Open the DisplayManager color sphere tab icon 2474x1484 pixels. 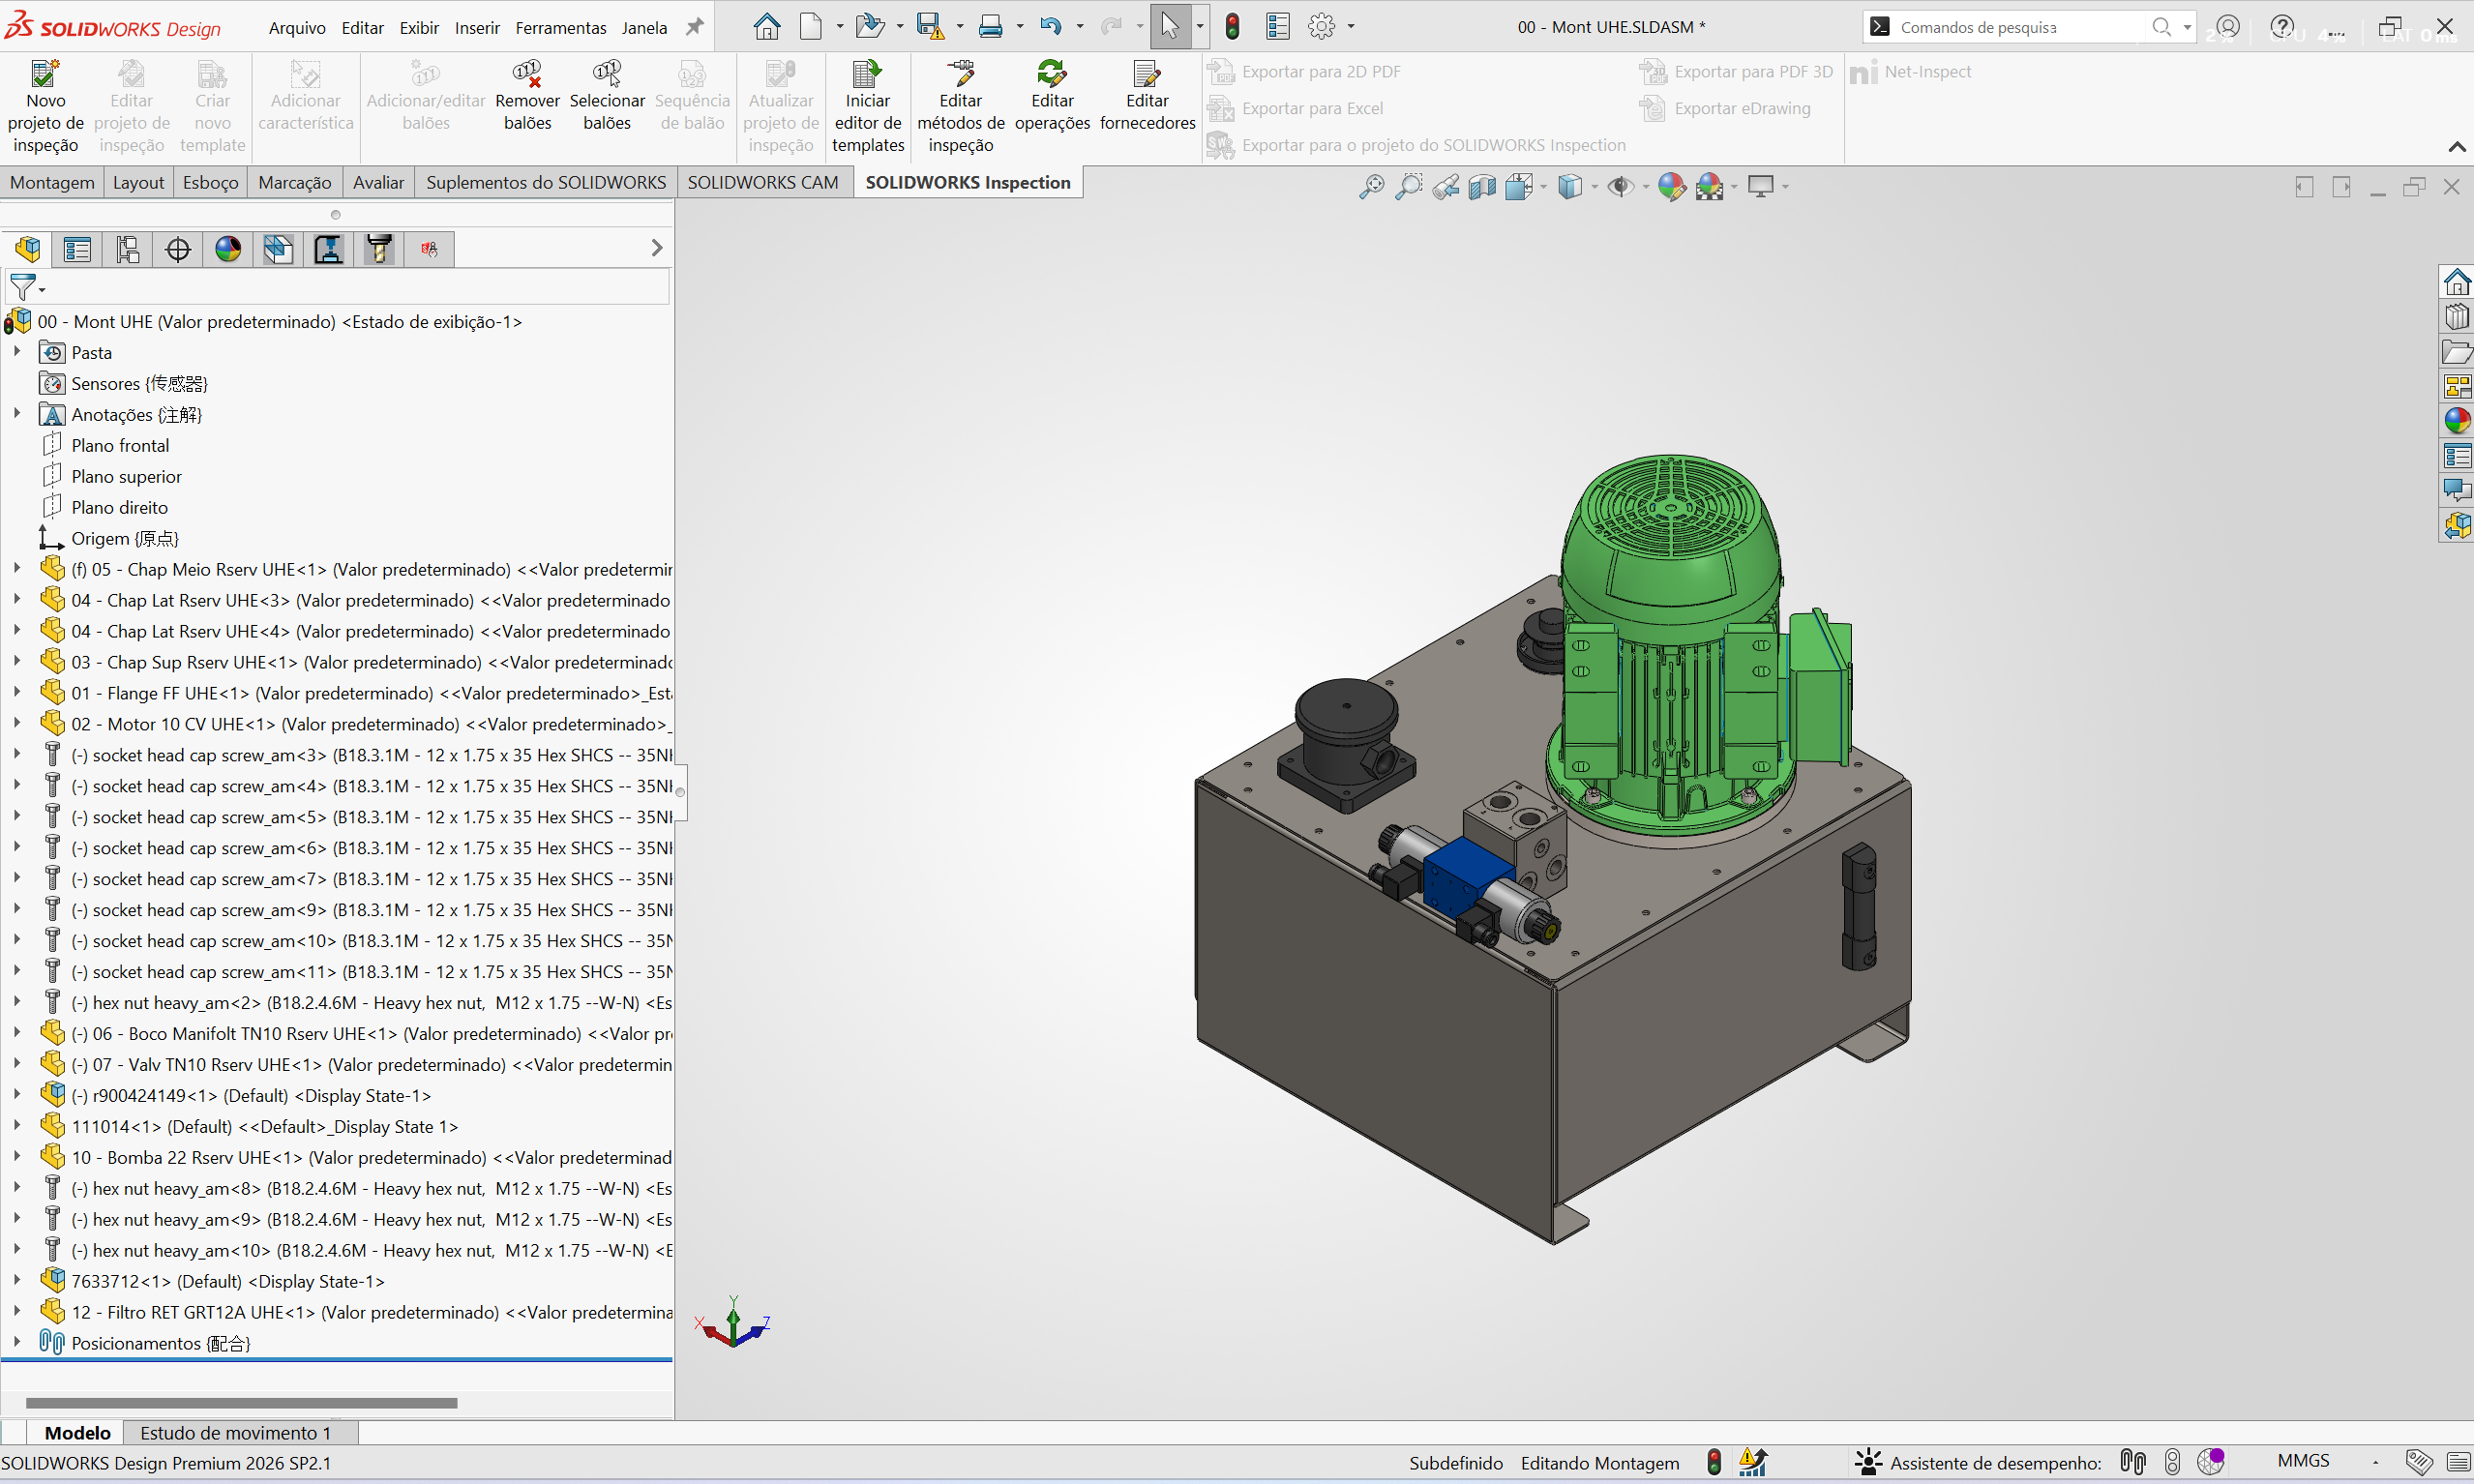(228, 249)
